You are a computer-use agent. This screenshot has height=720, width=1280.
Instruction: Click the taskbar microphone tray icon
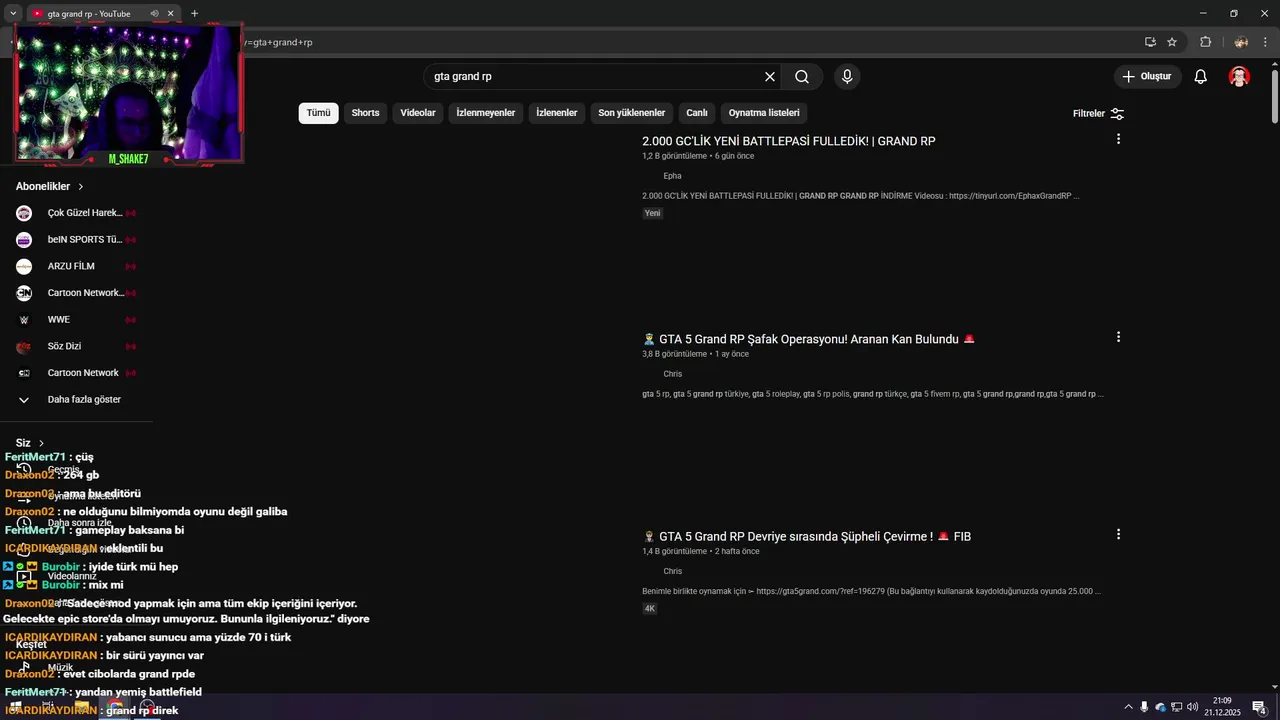click(1144, 707)
